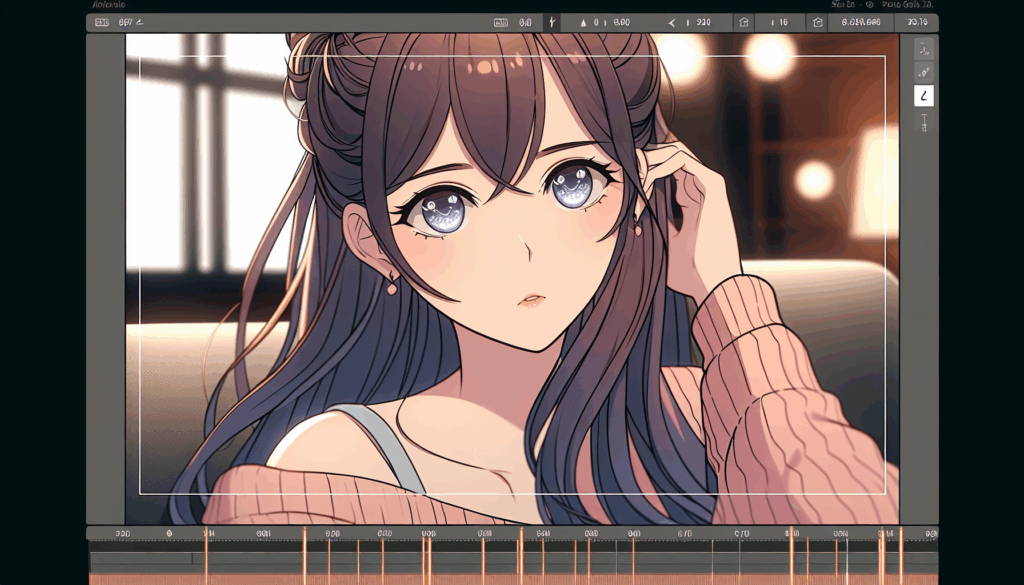Click the bottom ruler-like icon in right sidebar

click(924, 122)
